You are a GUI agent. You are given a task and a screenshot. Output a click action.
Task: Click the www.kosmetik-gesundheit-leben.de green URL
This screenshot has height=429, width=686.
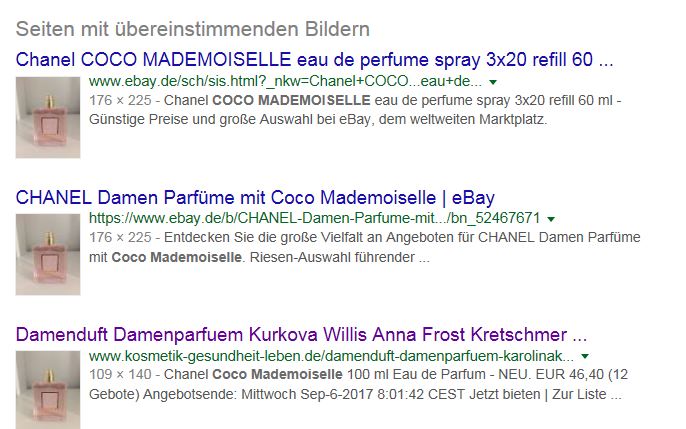[x=331, y=356]
